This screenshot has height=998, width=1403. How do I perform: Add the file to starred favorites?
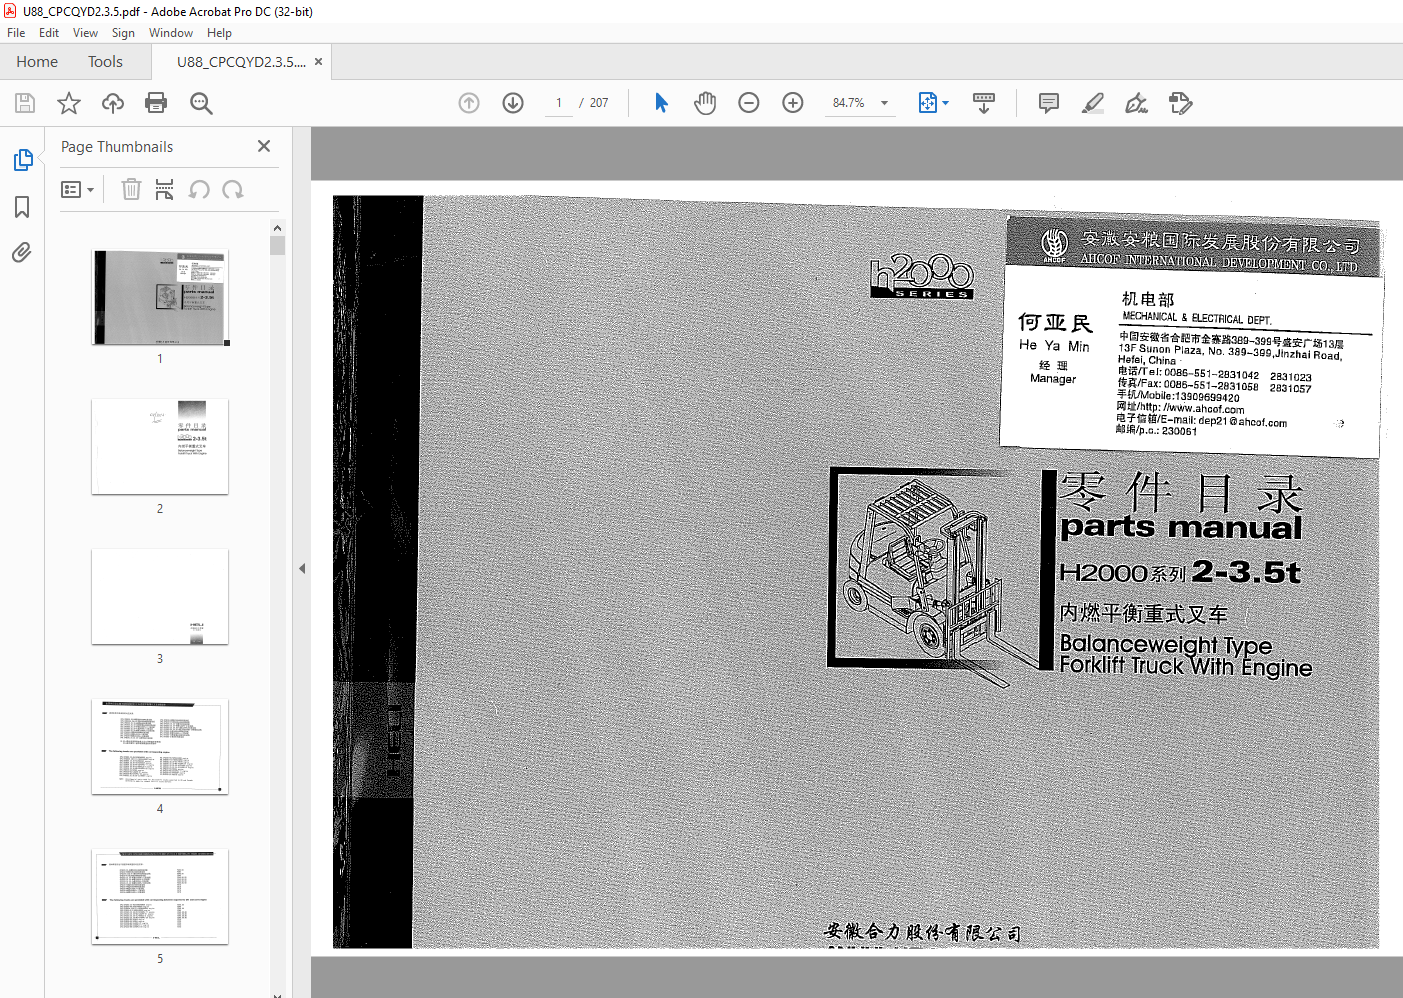(69, 103)
